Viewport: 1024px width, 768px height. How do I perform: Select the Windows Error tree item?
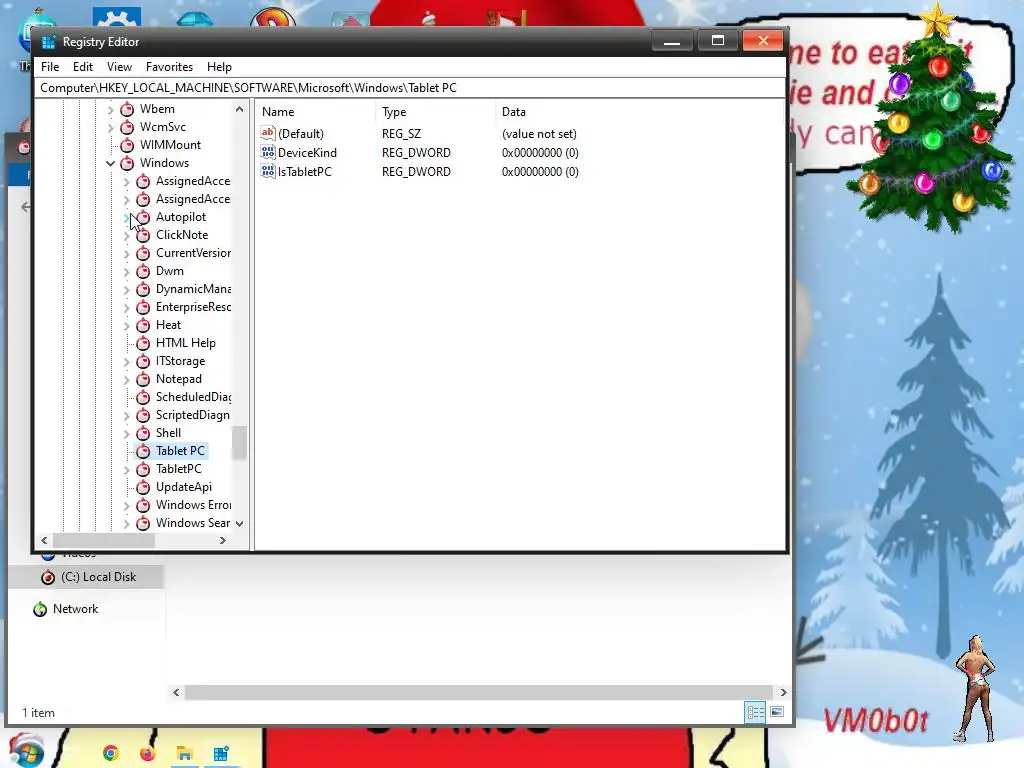193,505
